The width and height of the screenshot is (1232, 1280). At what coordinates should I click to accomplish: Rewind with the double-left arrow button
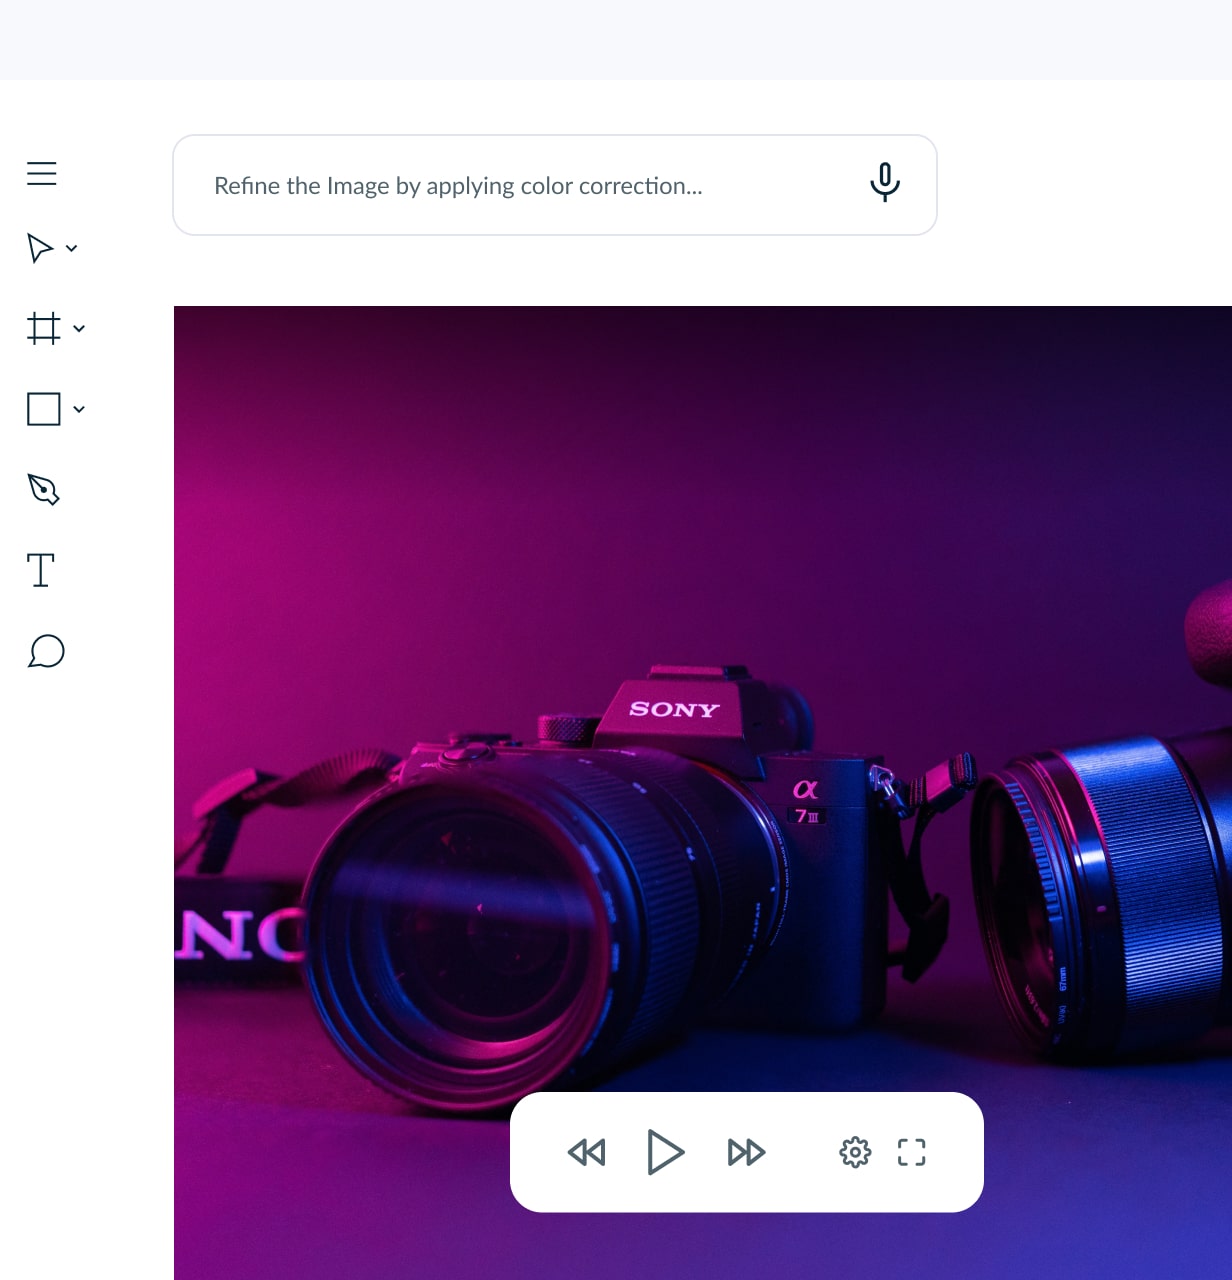587,1153
